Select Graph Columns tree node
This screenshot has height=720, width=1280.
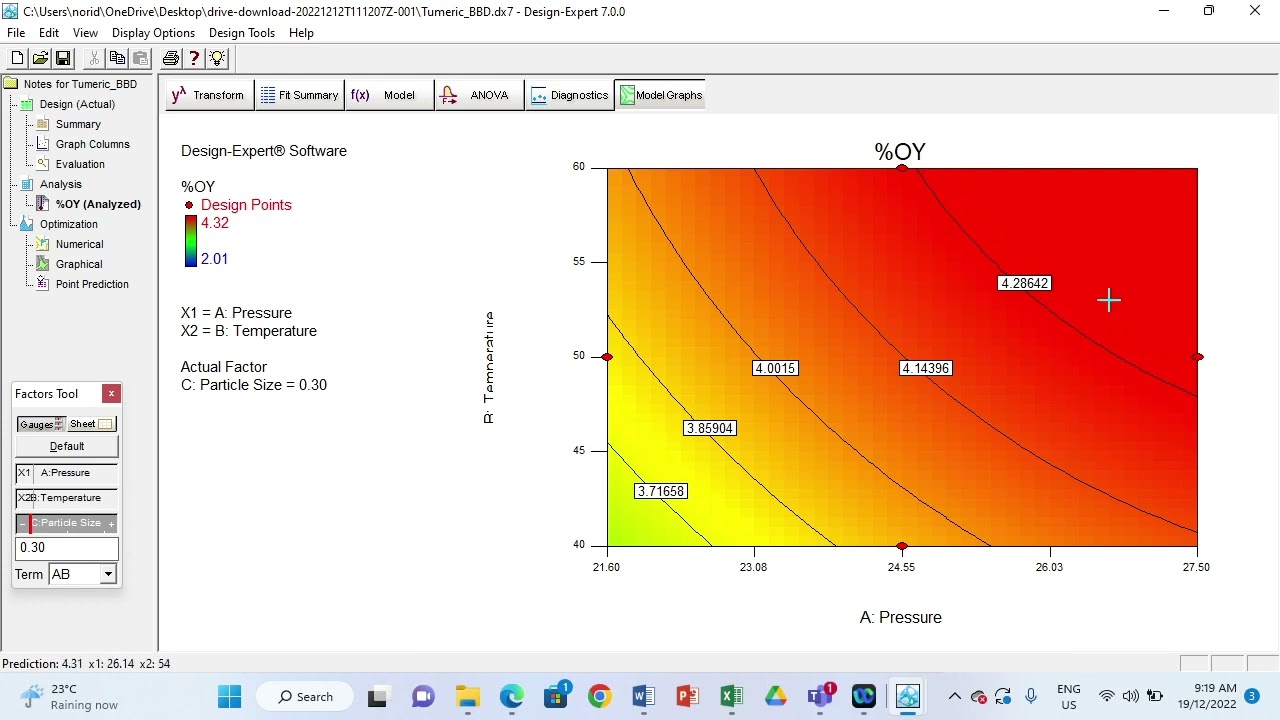(92, 144)
